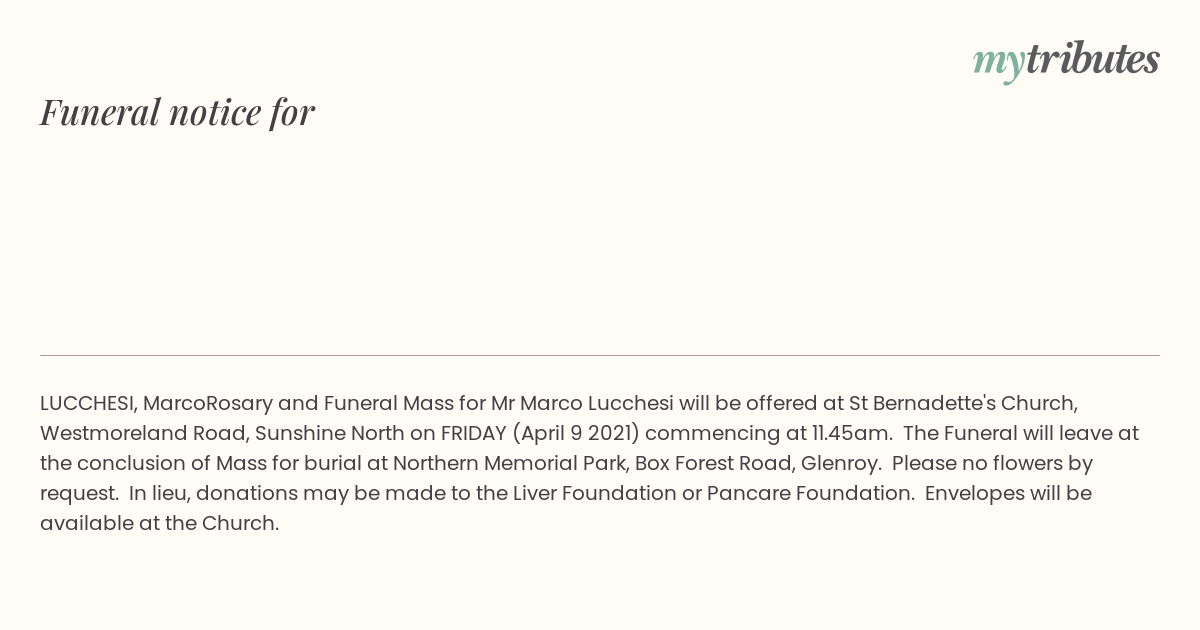
Task: Click the word "Funeral" in the heading
Action: pos(100,112)
